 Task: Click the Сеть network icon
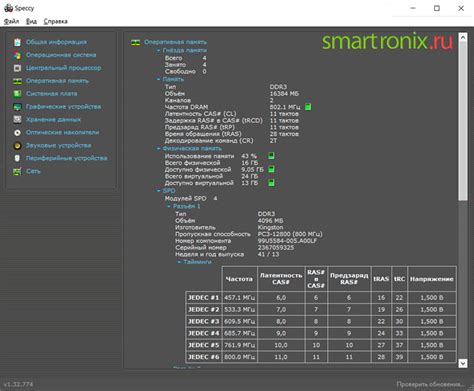tap(17, 171)
